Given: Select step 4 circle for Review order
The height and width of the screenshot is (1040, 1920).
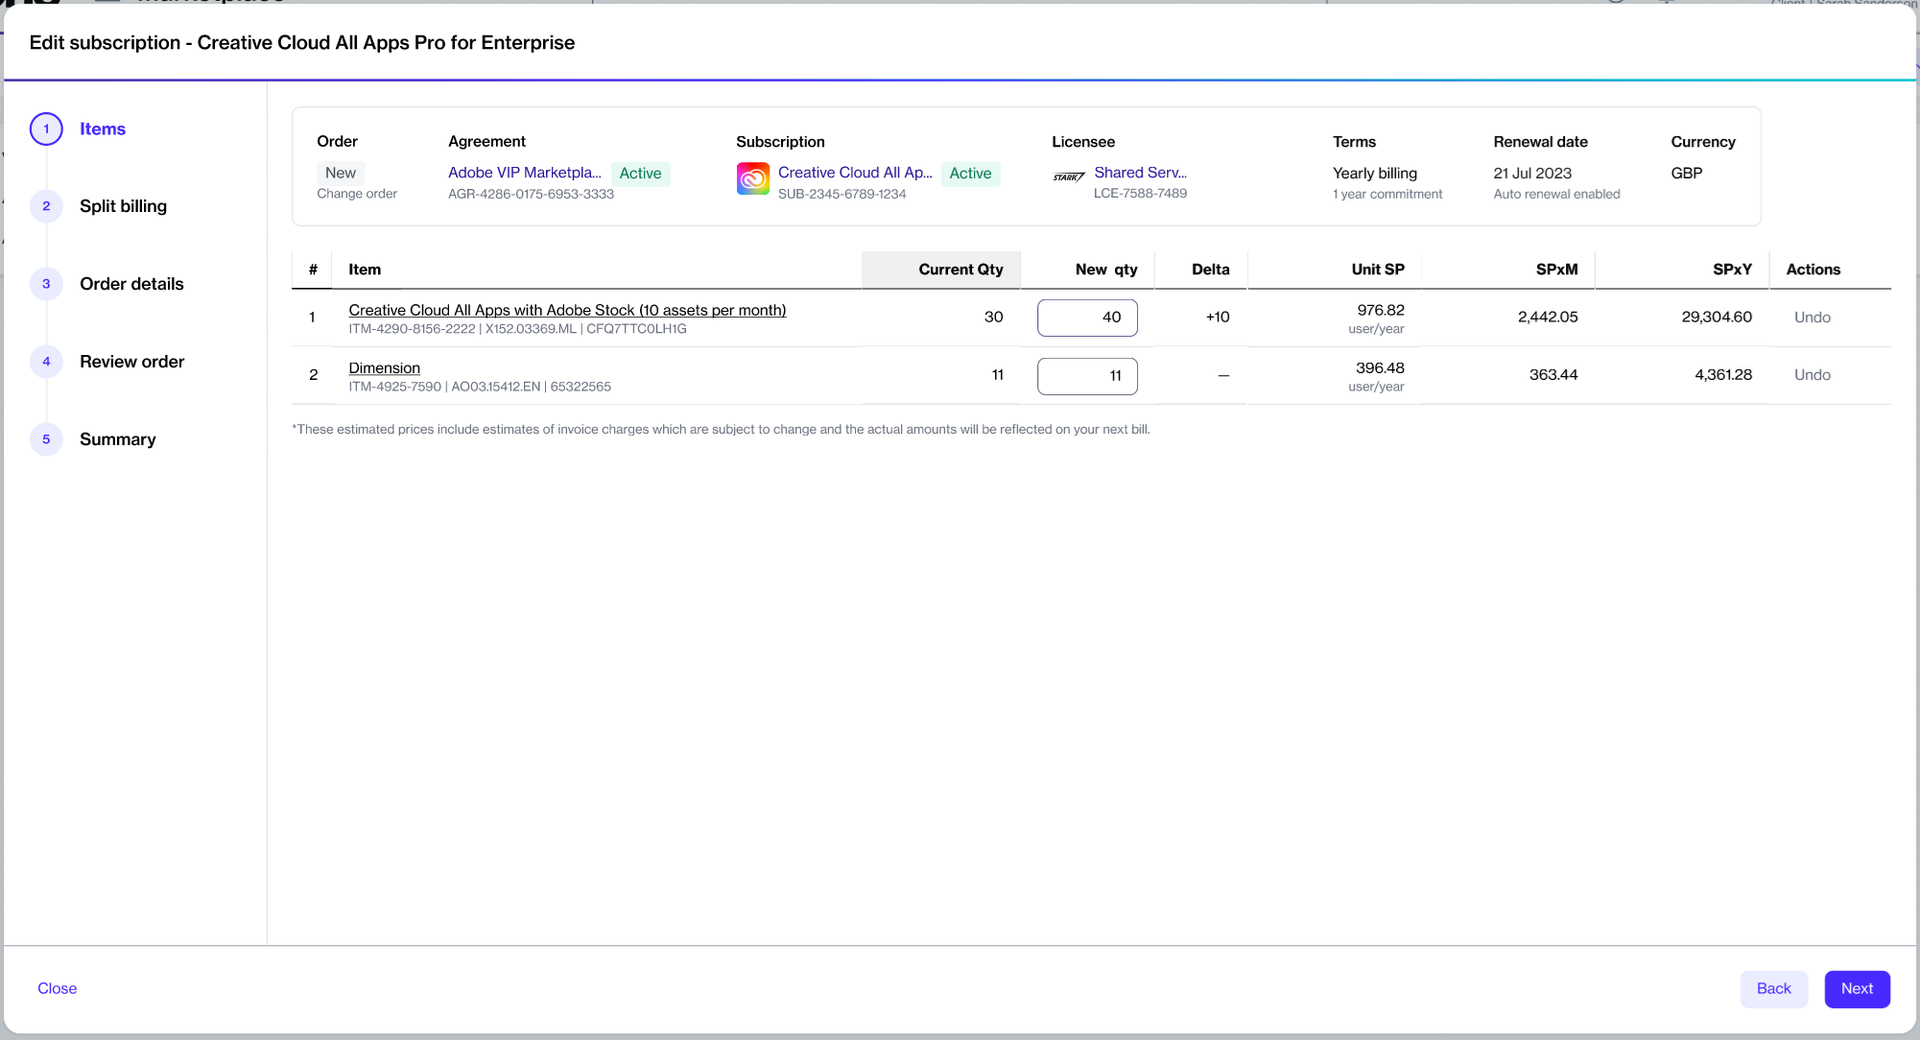Looking at the screenshot, I should click(46, 362).
